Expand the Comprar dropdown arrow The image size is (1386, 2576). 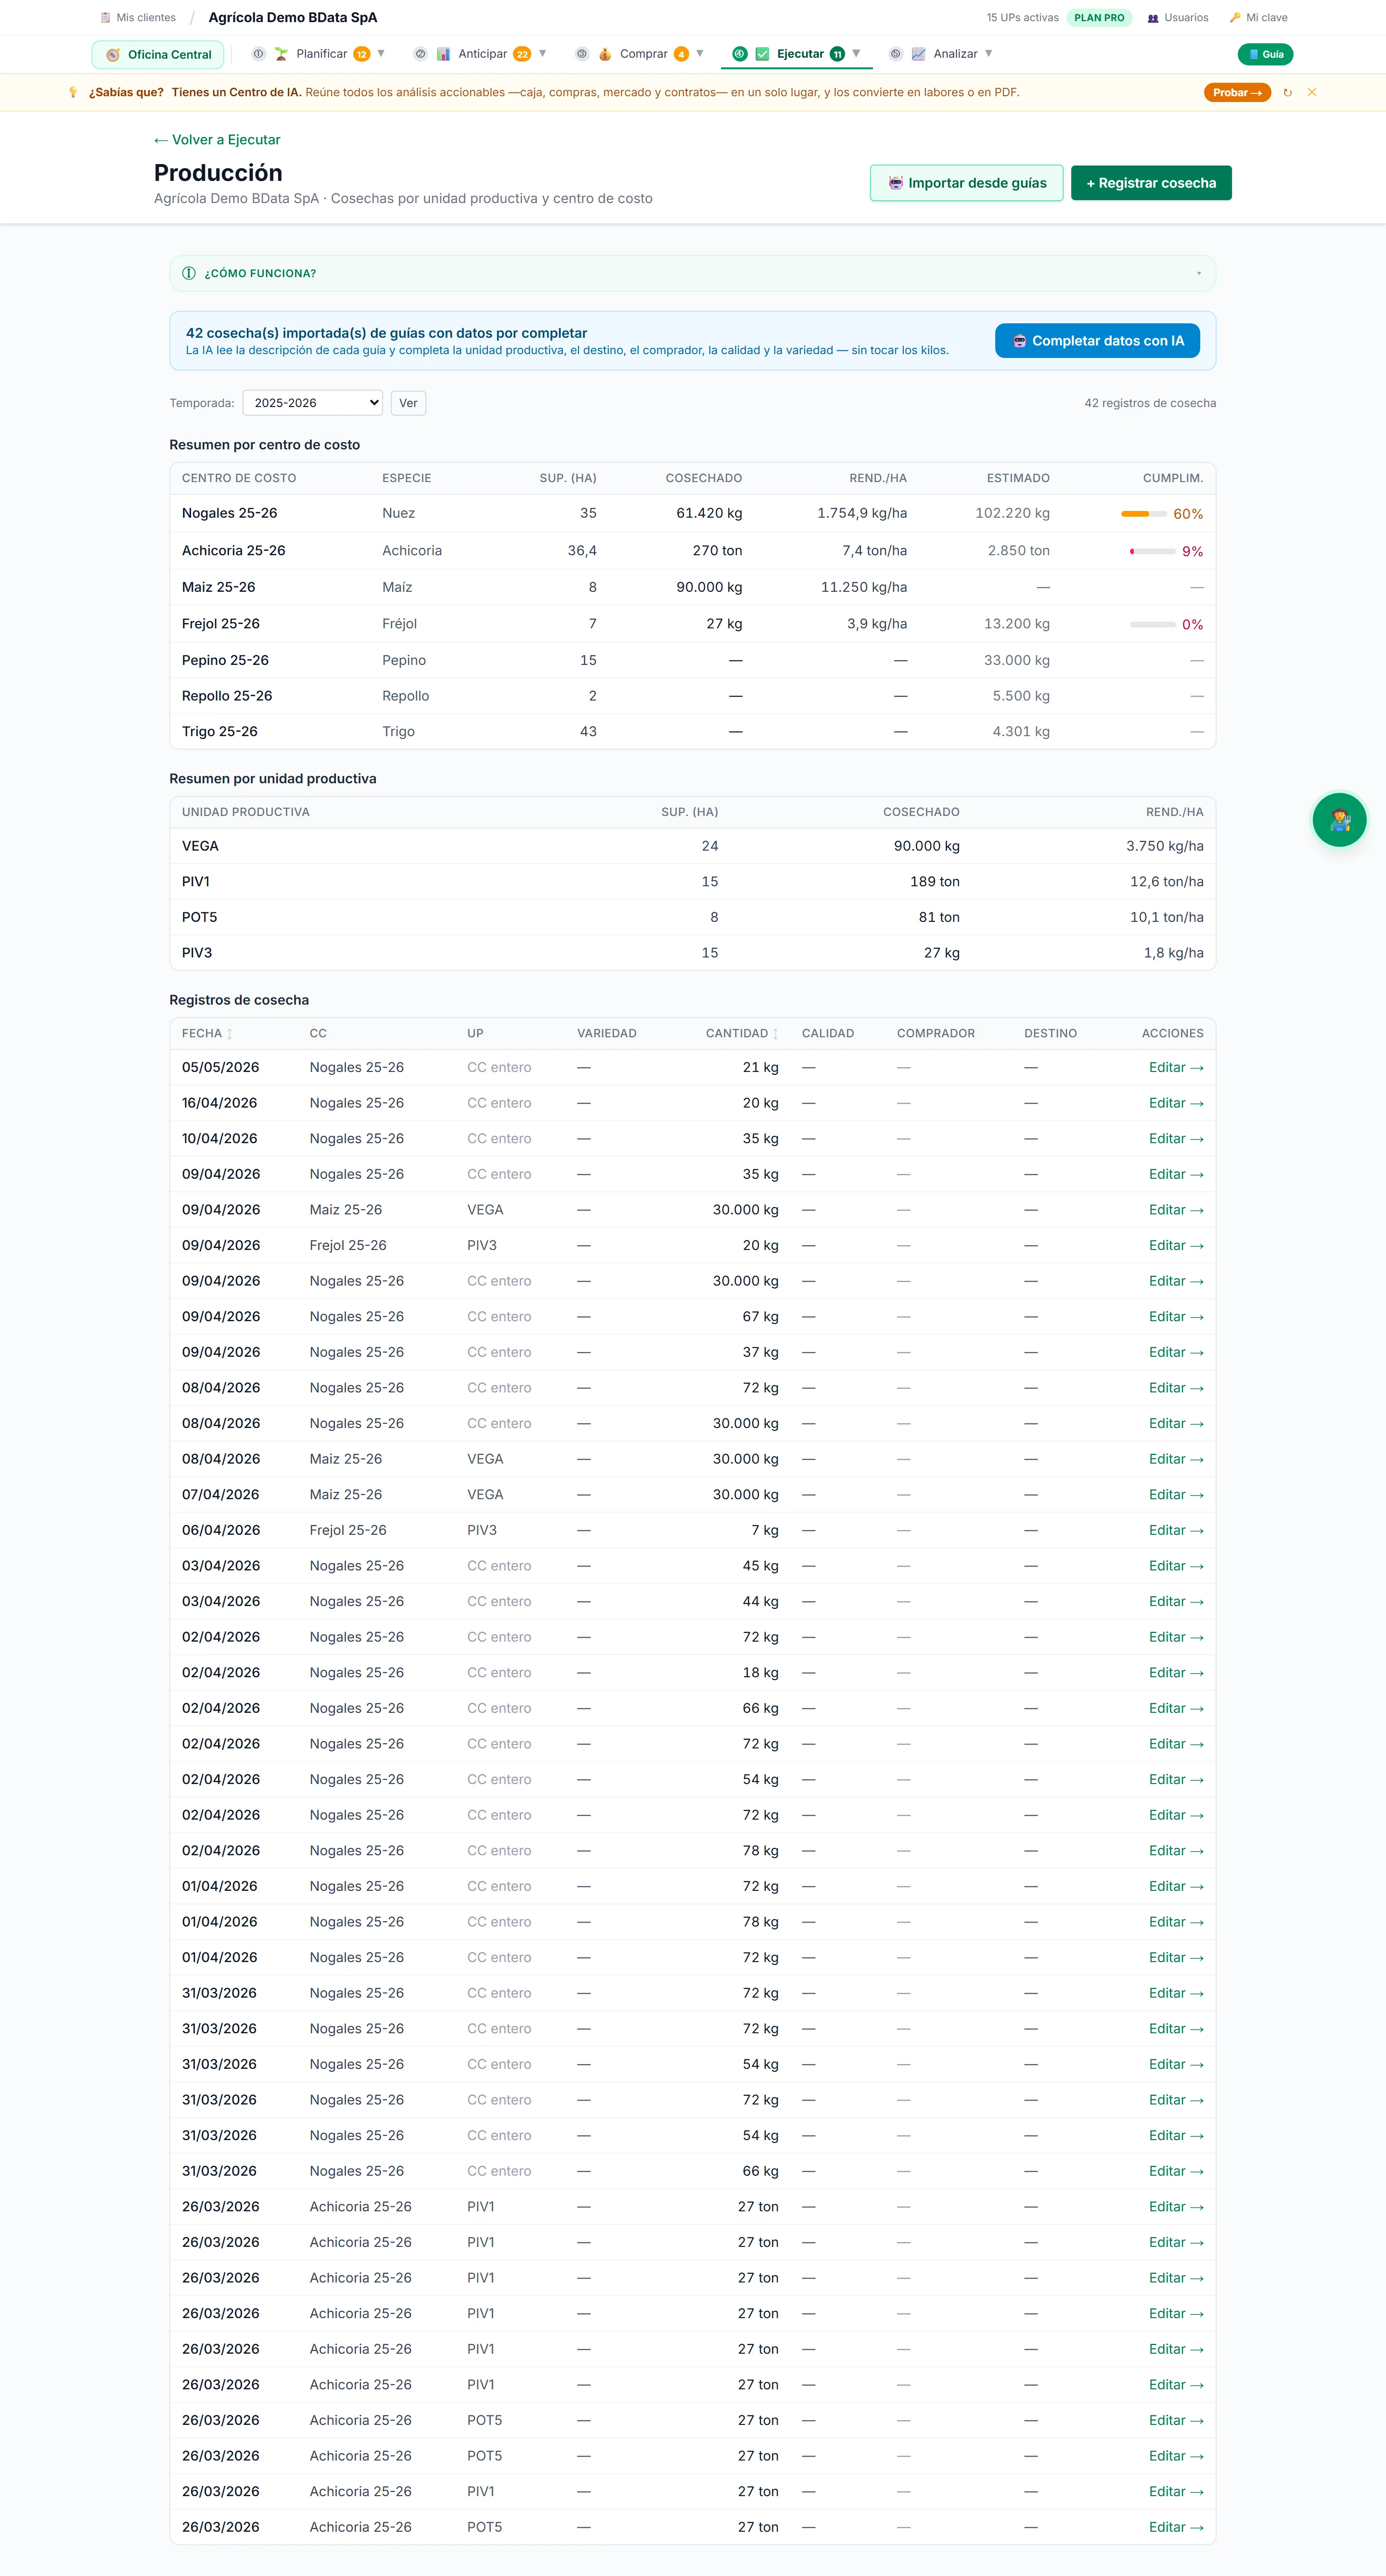pyautogui.click(x=700, y=54)
